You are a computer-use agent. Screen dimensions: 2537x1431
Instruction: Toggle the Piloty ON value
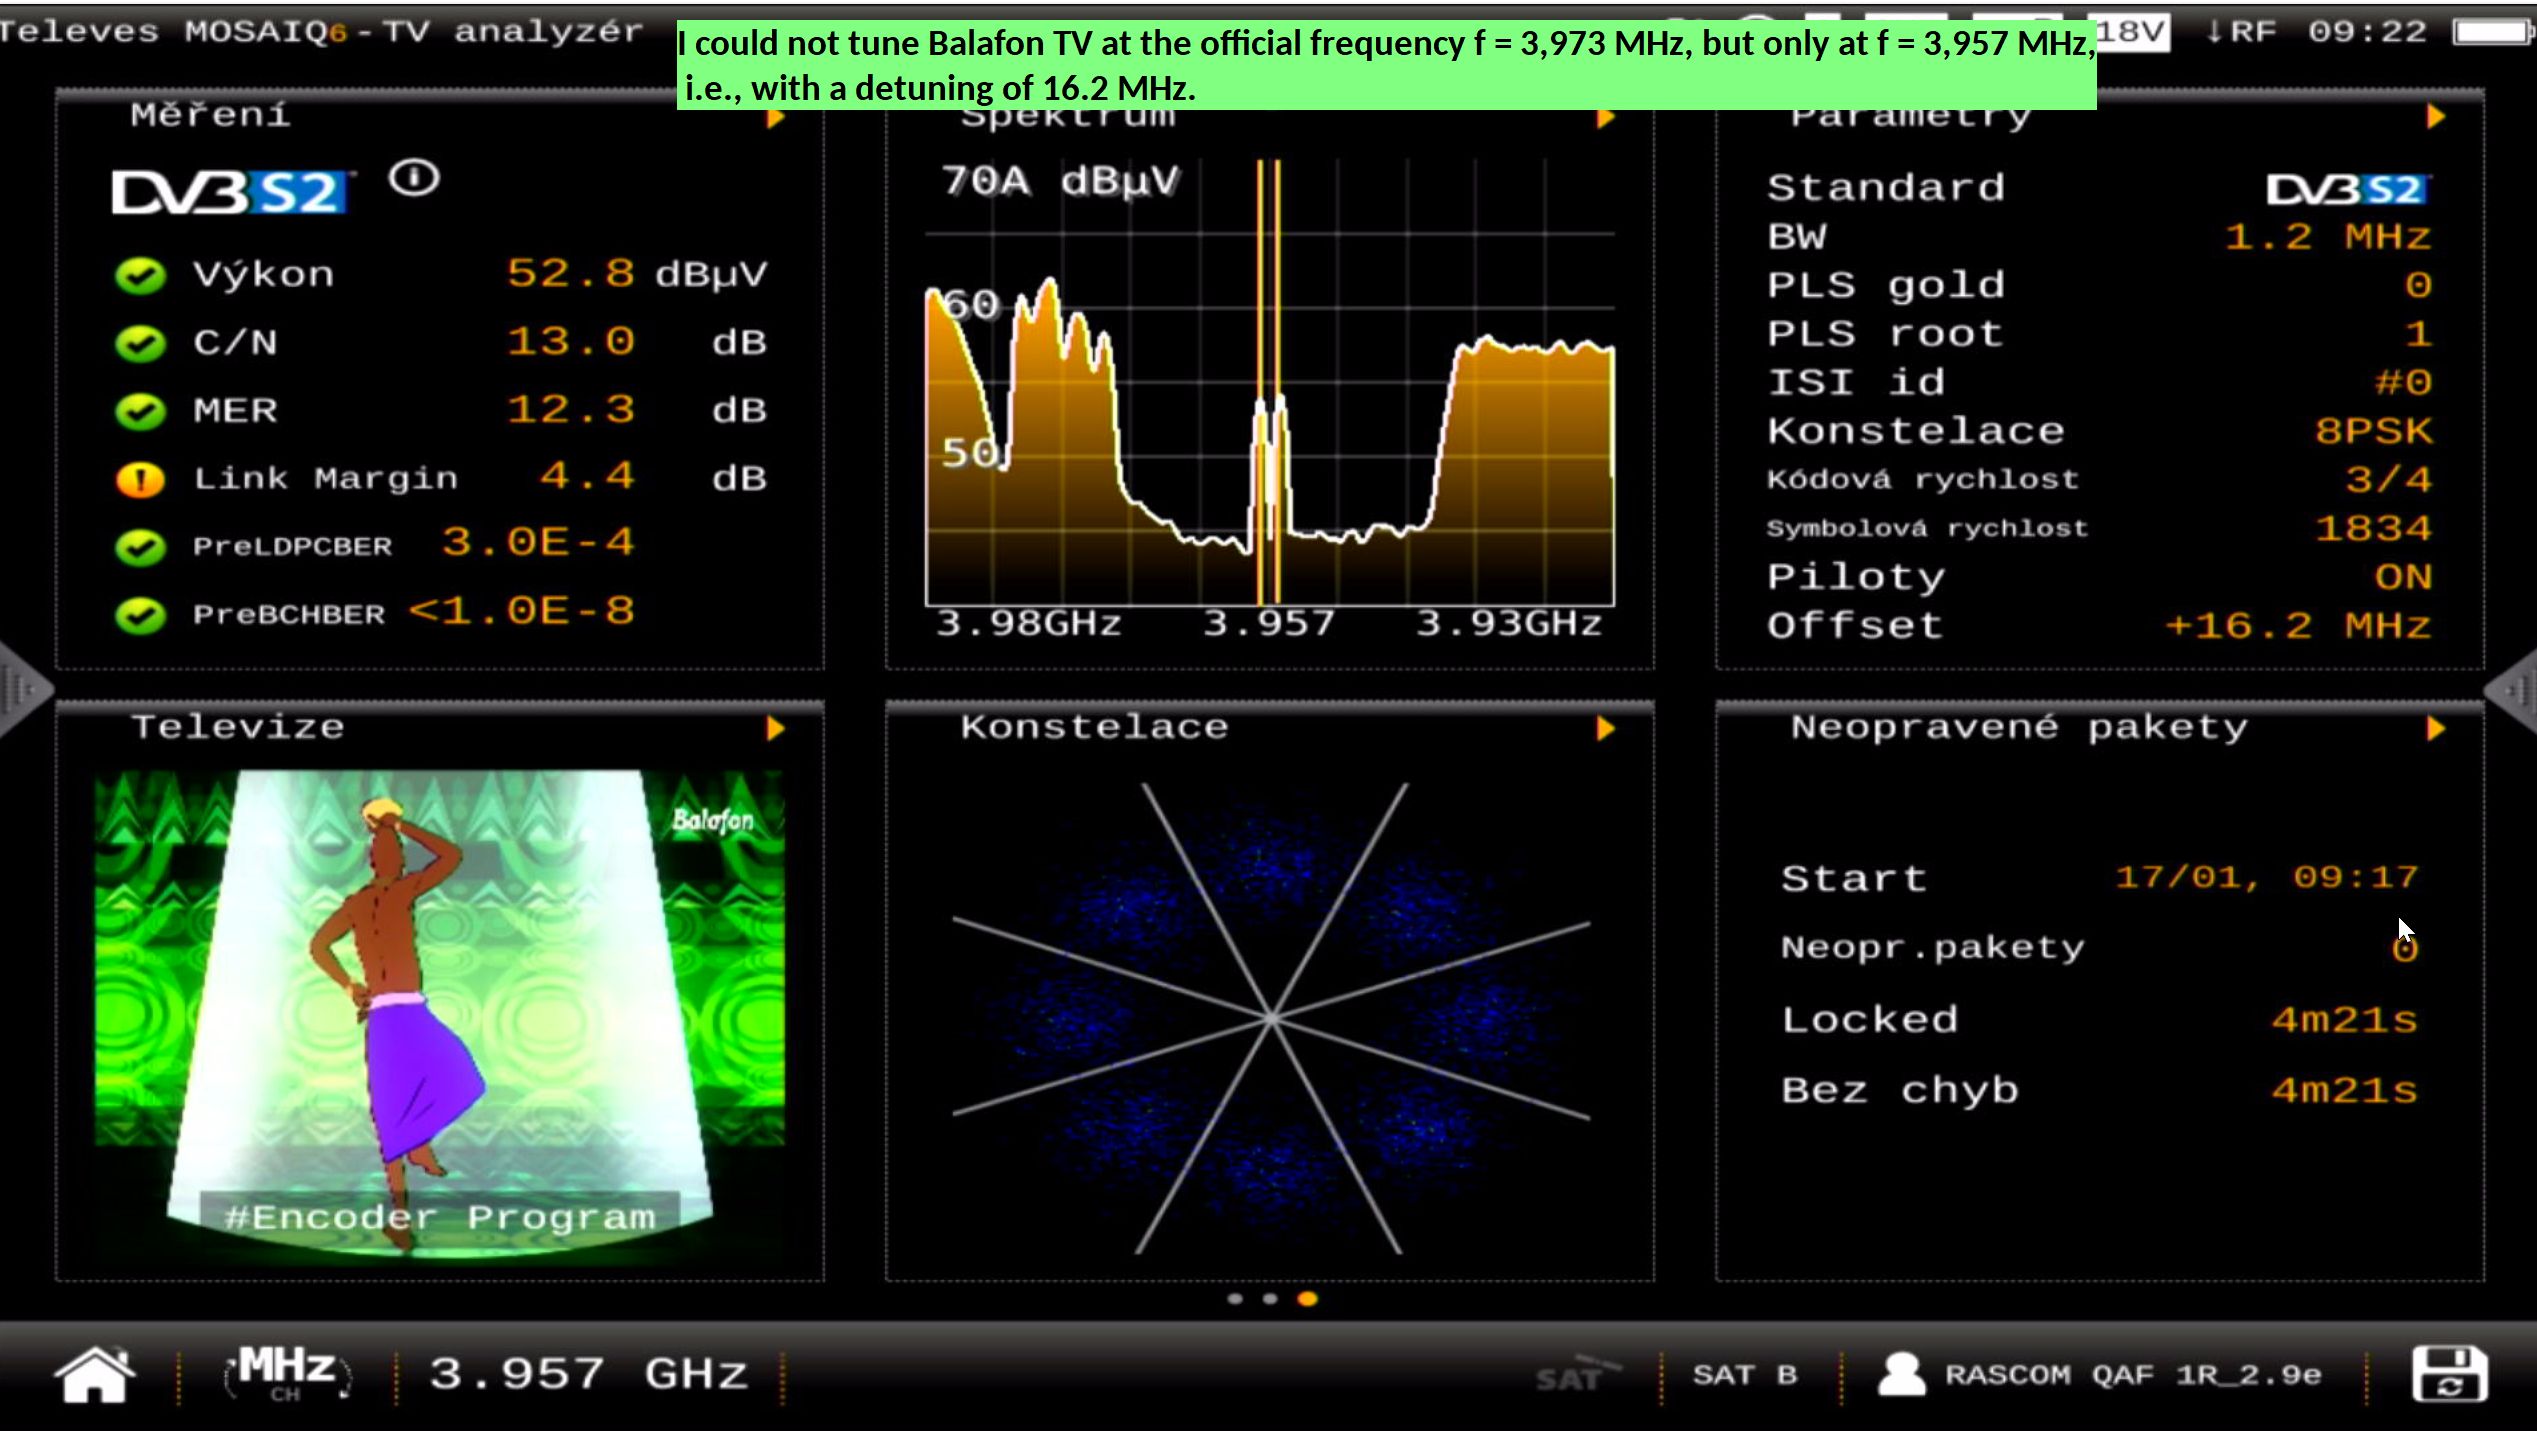[2402, 577]
